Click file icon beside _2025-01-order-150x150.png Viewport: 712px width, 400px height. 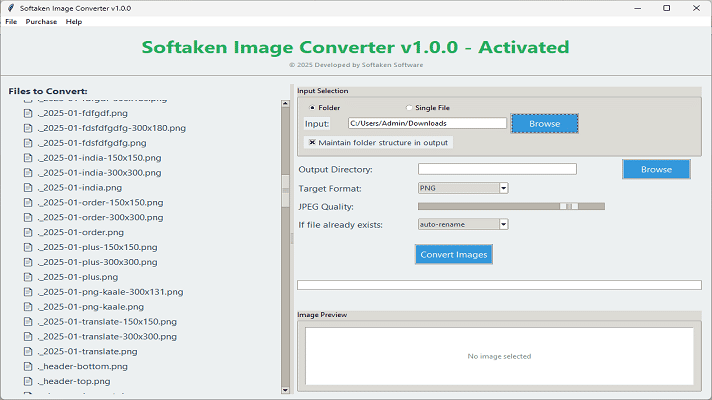28,202
